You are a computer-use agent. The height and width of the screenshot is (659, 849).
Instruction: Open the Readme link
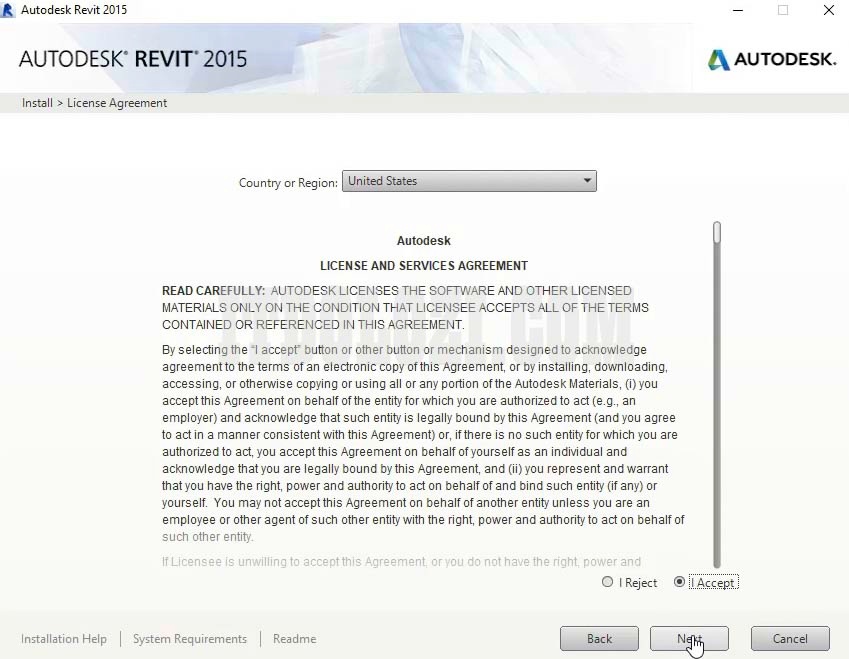point(295,639)
